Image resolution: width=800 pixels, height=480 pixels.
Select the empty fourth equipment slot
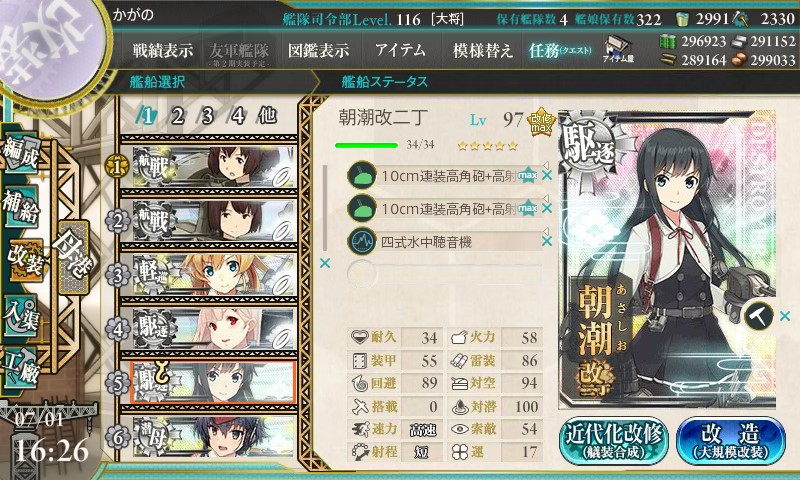444,274
